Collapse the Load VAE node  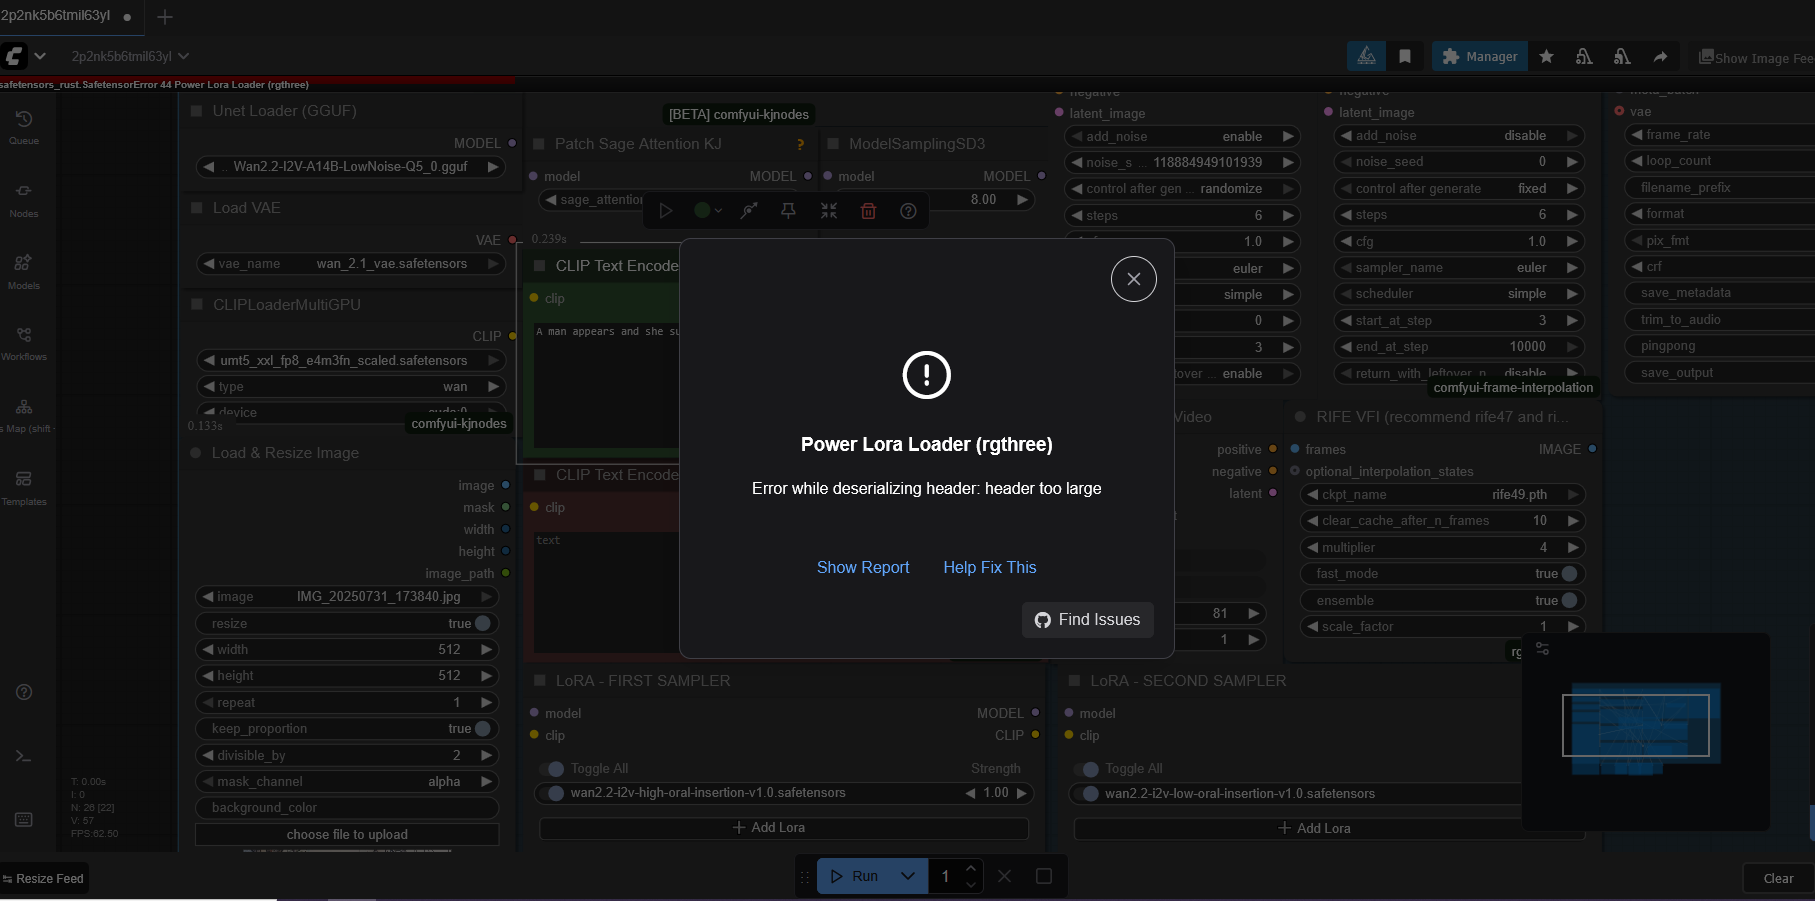[x=197, y=208]
